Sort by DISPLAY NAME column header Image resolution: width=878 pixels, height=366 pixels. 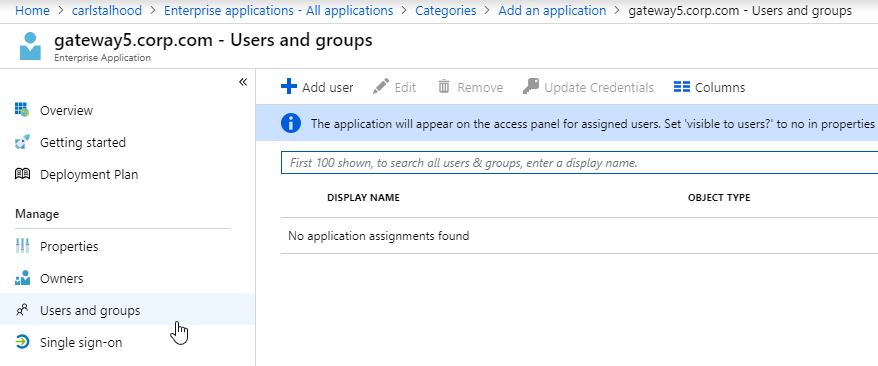(x=363, y=198)
